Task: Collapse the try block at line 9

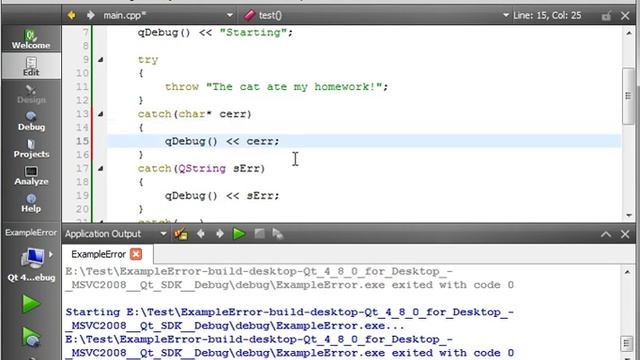Action: pos(100,60)
